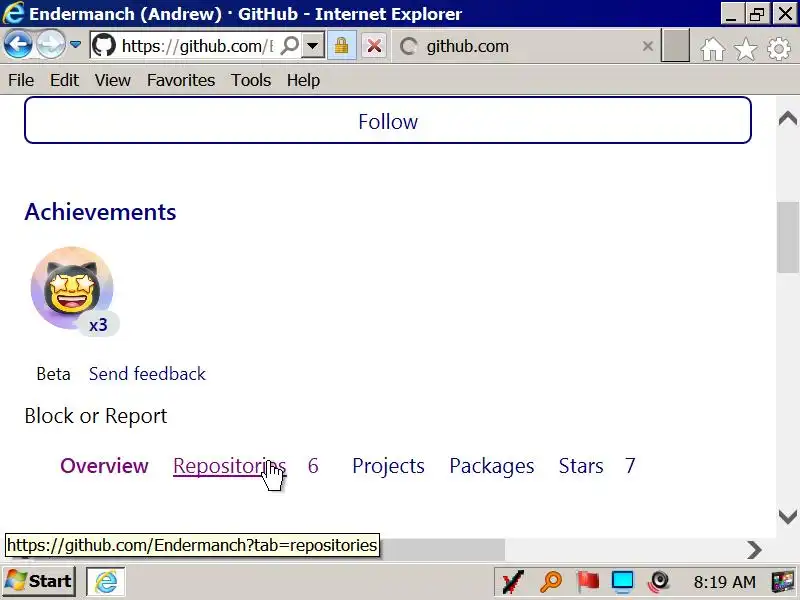The height and width of the screenshot is (600, 800).
Task: Open the Starstruck achievement badge
Action: (72, 288)
